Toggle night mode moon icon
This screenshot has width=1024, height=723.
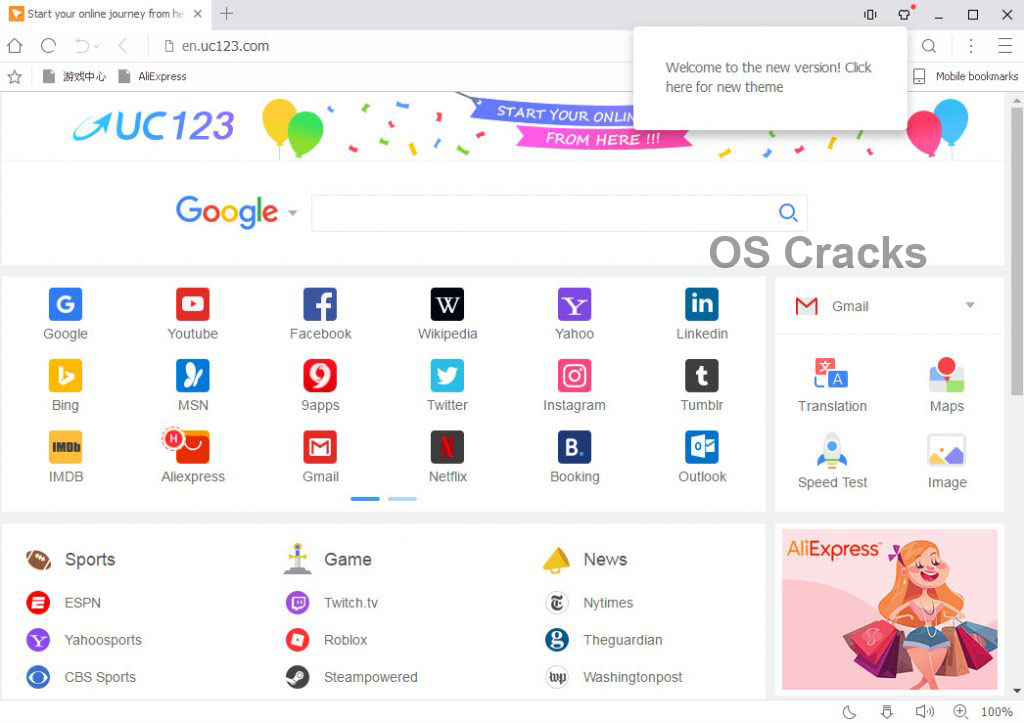coord(850,711)
